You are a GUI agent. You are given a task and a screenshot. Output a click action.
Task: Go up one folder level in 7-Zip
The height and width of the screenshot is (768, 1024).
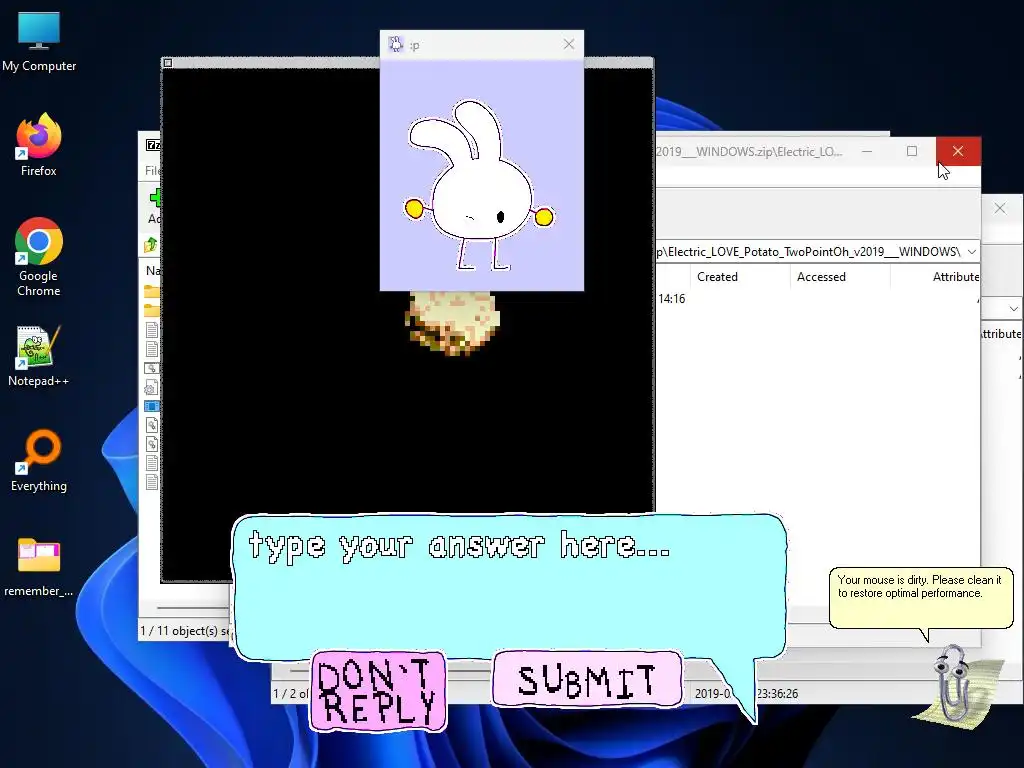pos(151,245)
